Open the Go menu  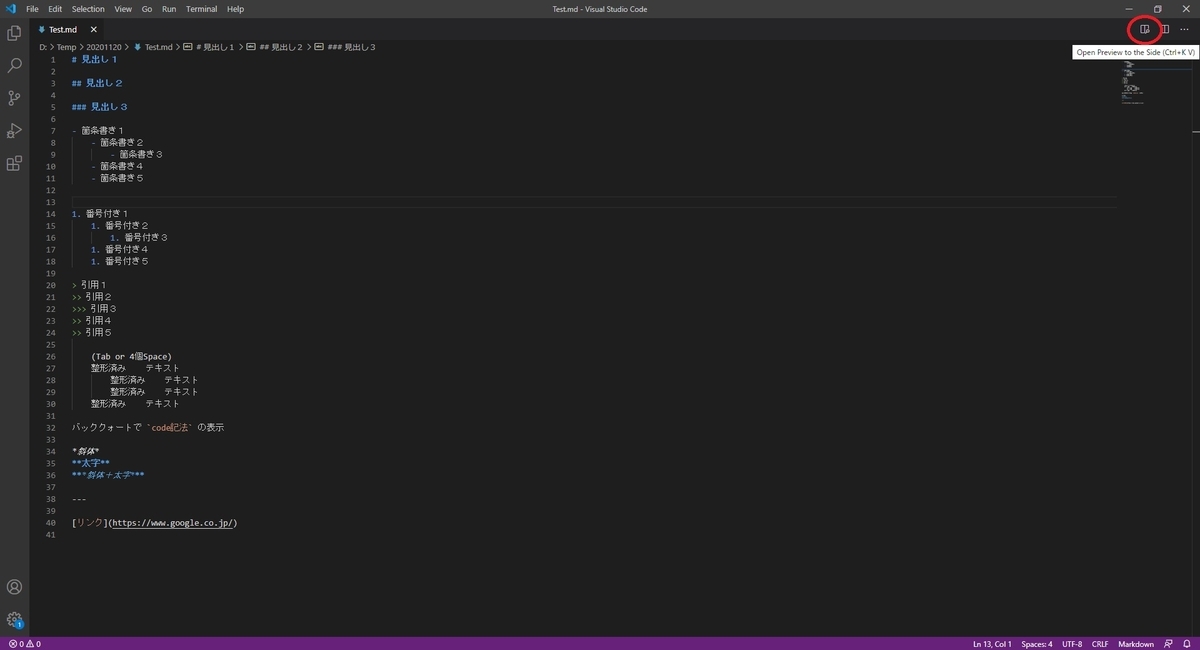[x=147, y=9]
